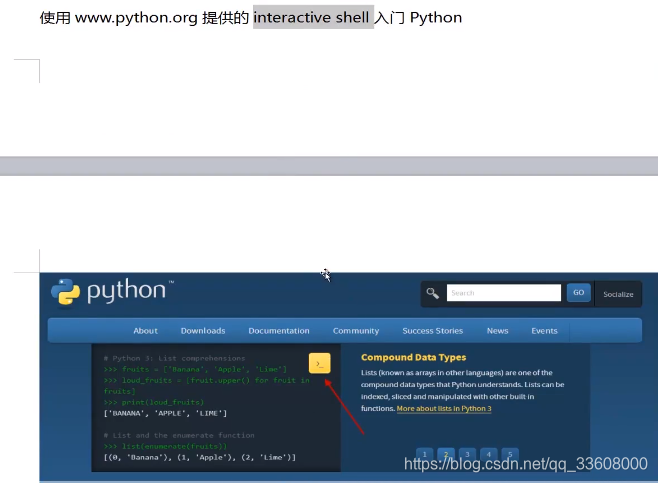Click the highlighted 'interactive shell' text
This screenshot has width=658, height=483.
311,17
